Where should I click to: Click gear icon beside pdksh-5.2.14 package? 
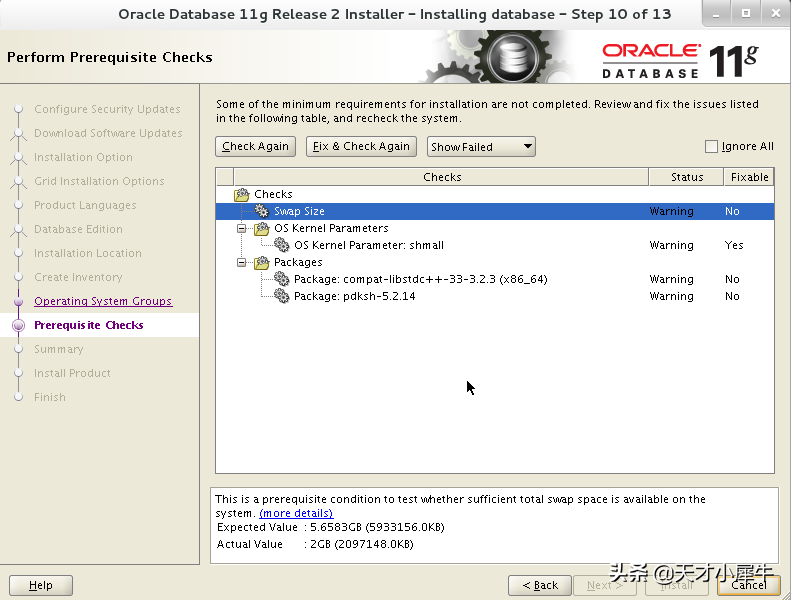point(281,296)
